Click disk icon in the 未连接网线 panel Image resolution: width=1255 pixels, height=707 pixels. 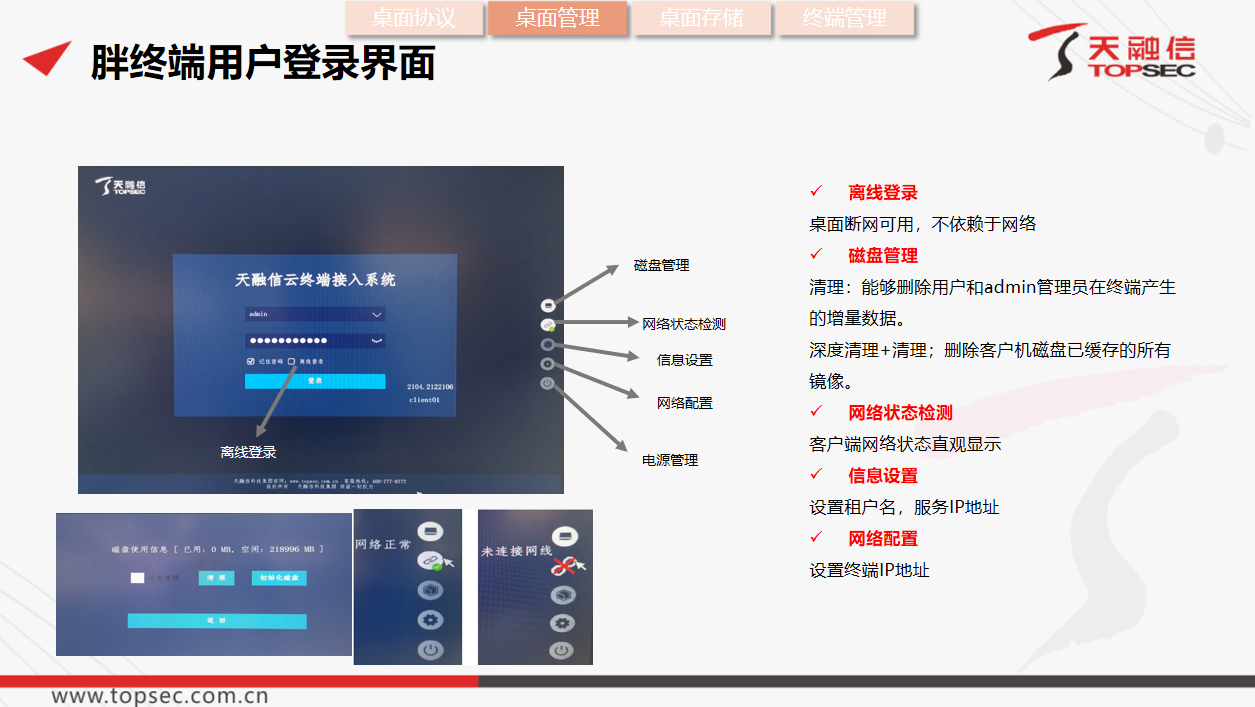pyautogui.click(x=564, y=537)
